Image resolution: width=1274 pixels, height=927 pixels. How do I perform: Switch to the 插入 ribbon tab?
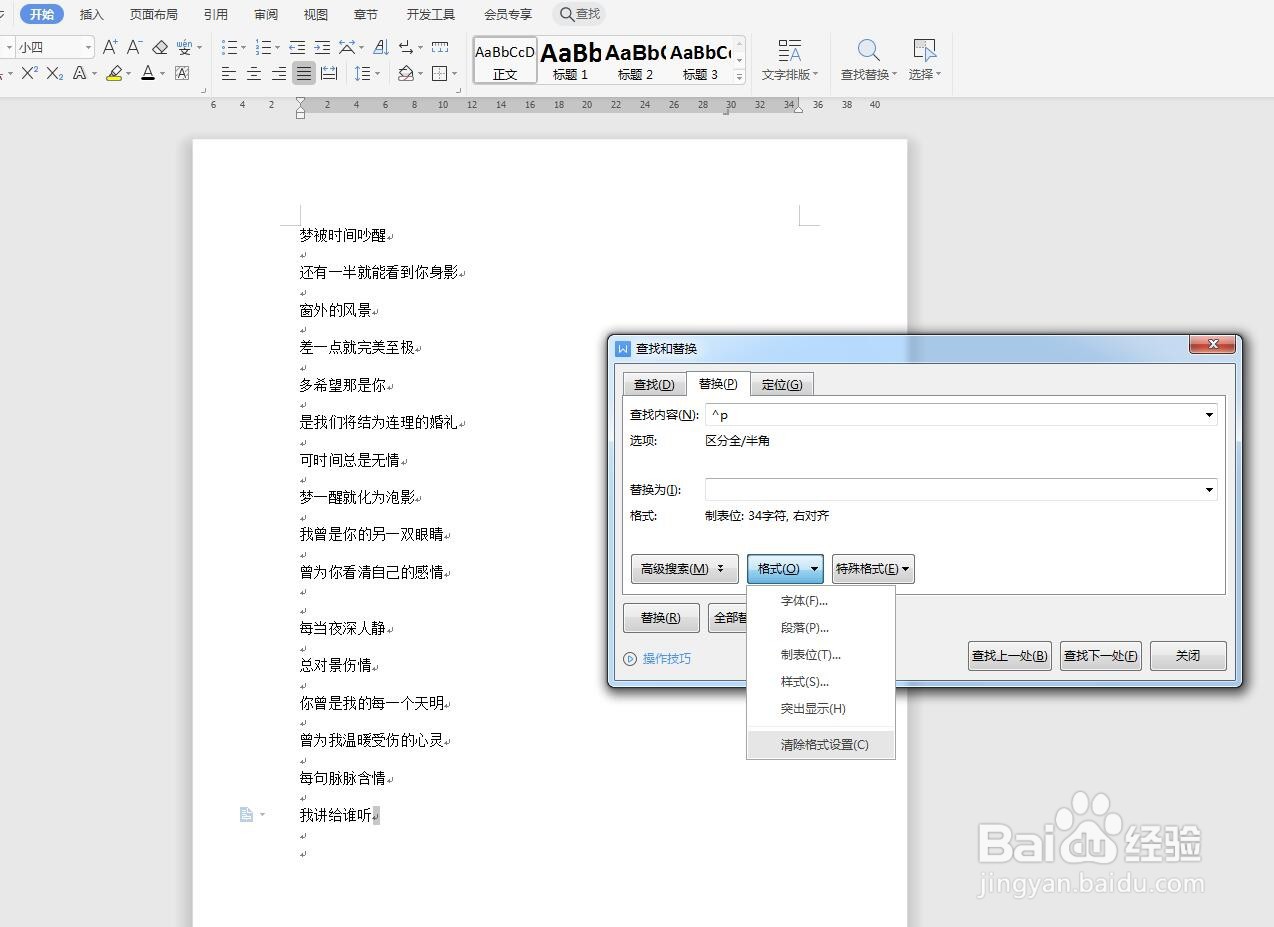(x=91, y=14)
